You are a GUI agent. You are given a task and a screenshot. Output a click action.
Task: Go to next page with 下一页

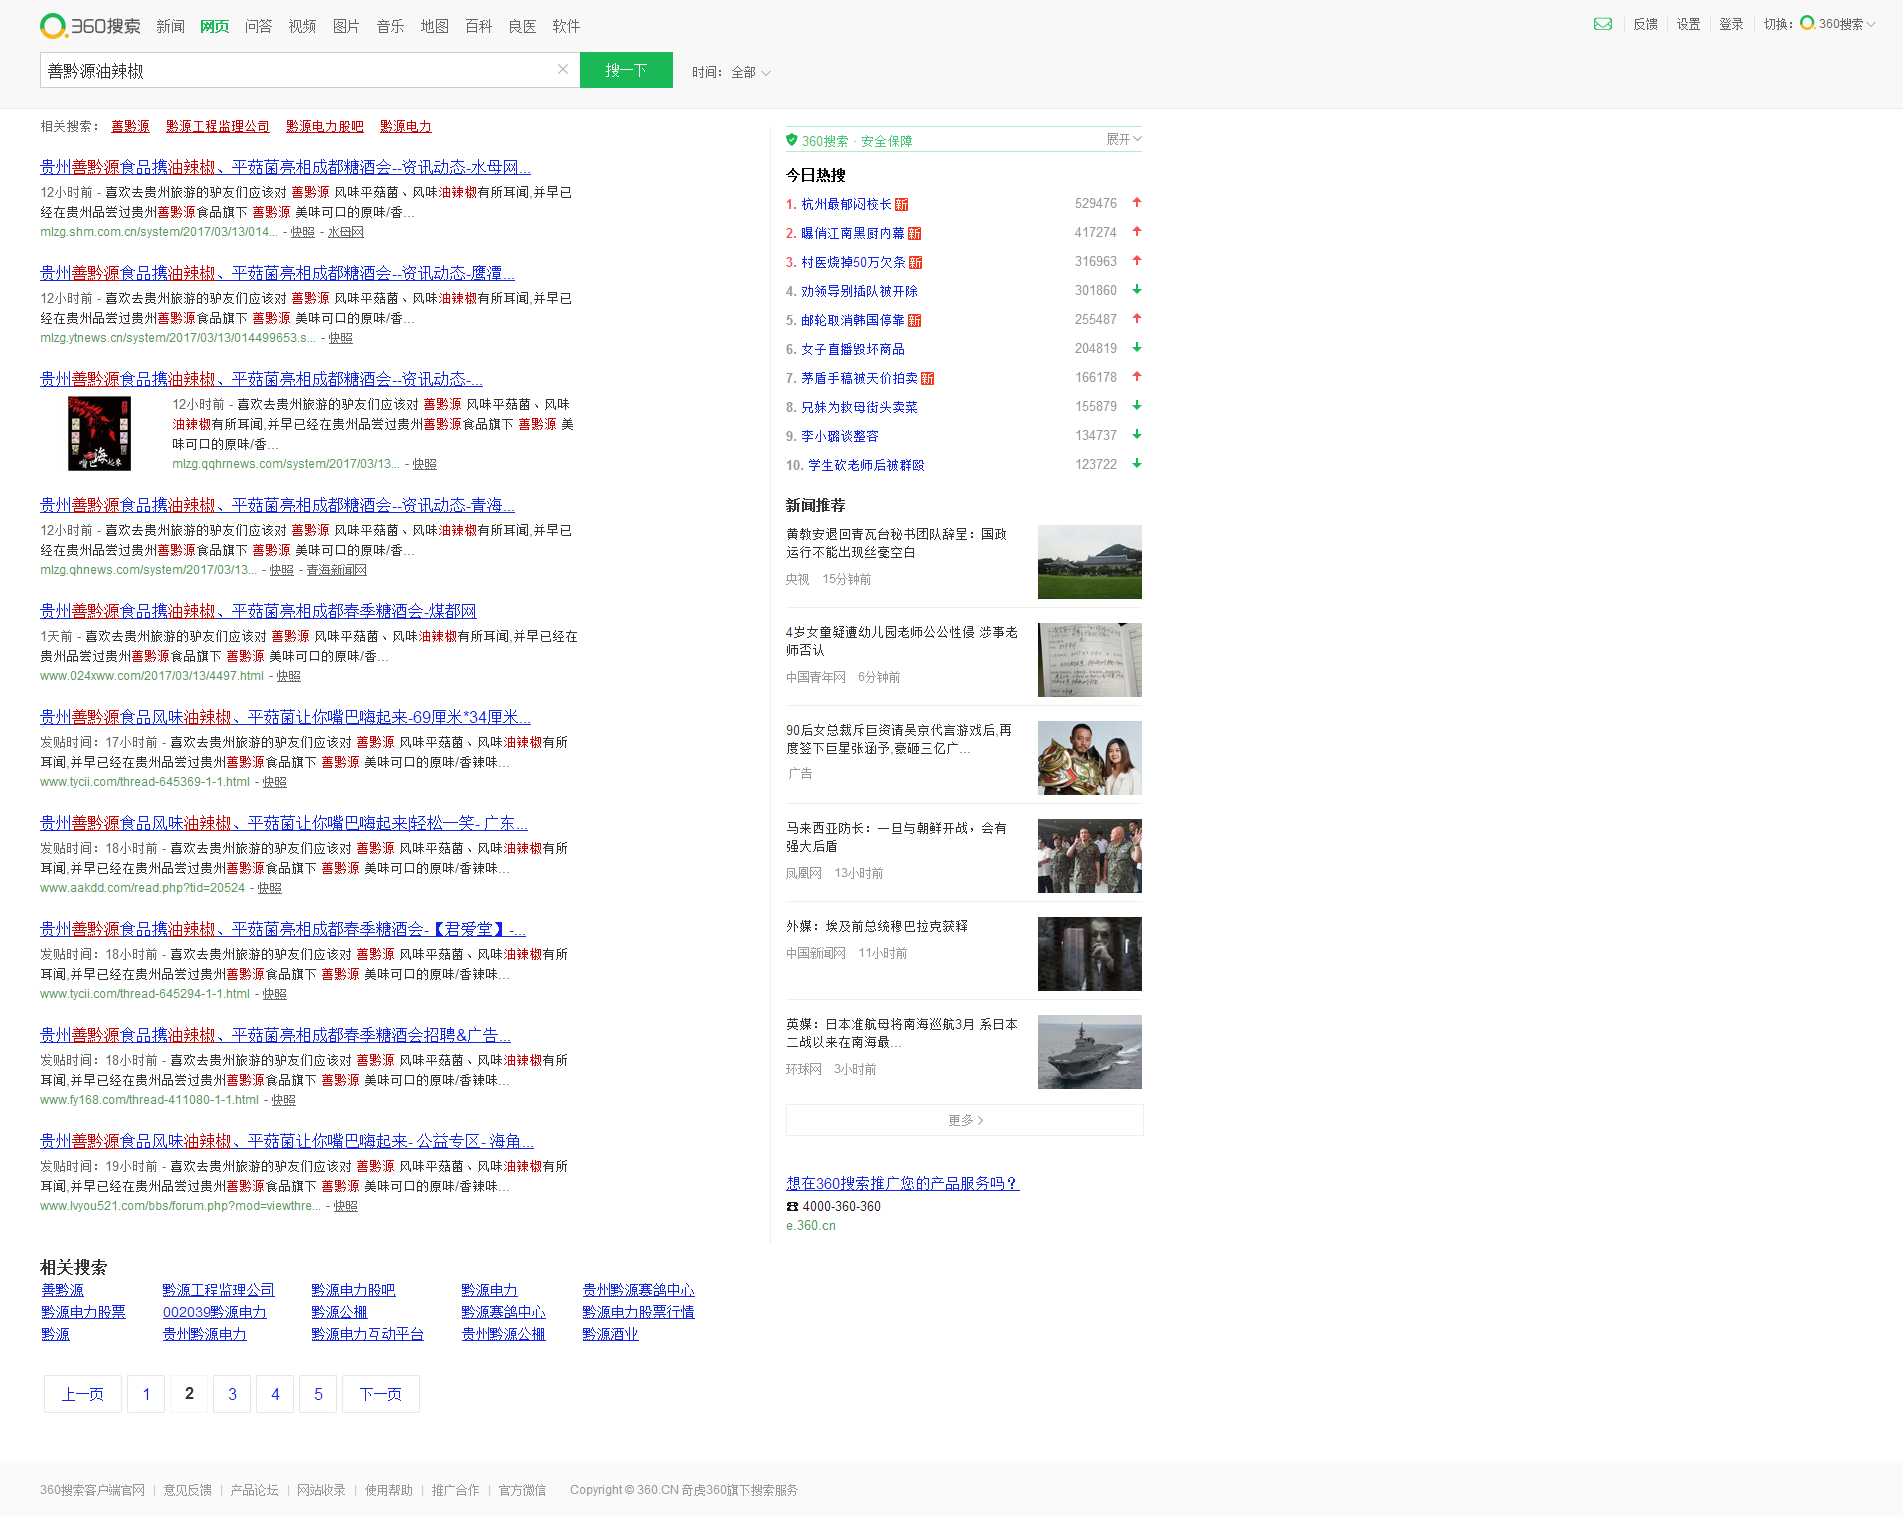(x=381, y=1394)
